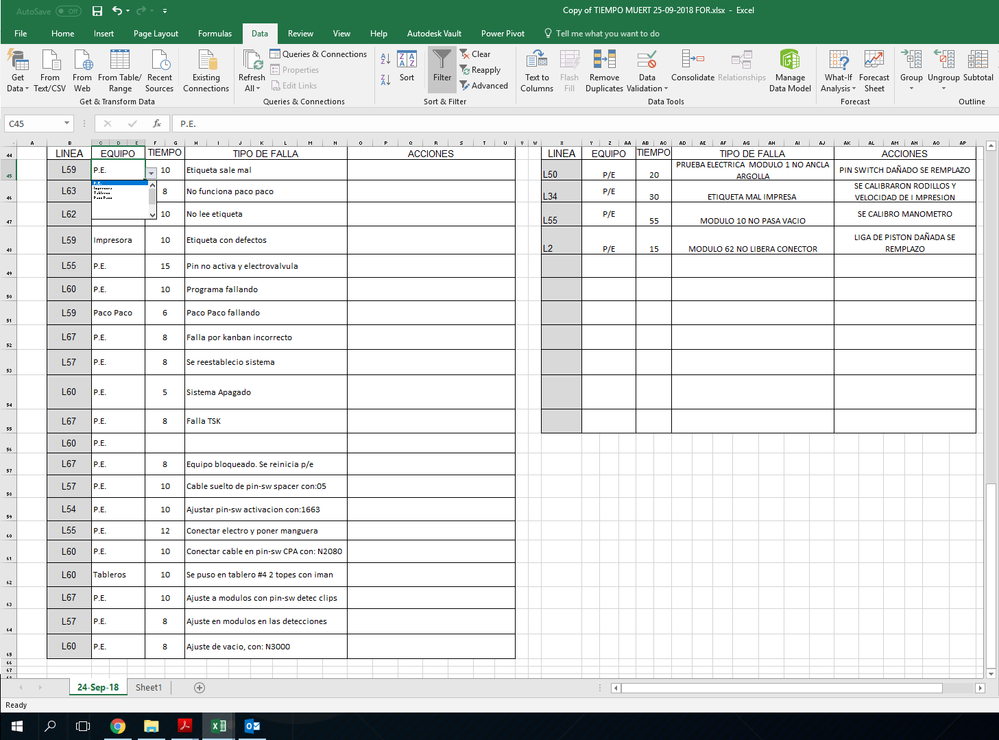The height and width of the screenshot is (740, 999).
Task: Click the cell C45 validation dropdown arrow
Action: point(151,173)
